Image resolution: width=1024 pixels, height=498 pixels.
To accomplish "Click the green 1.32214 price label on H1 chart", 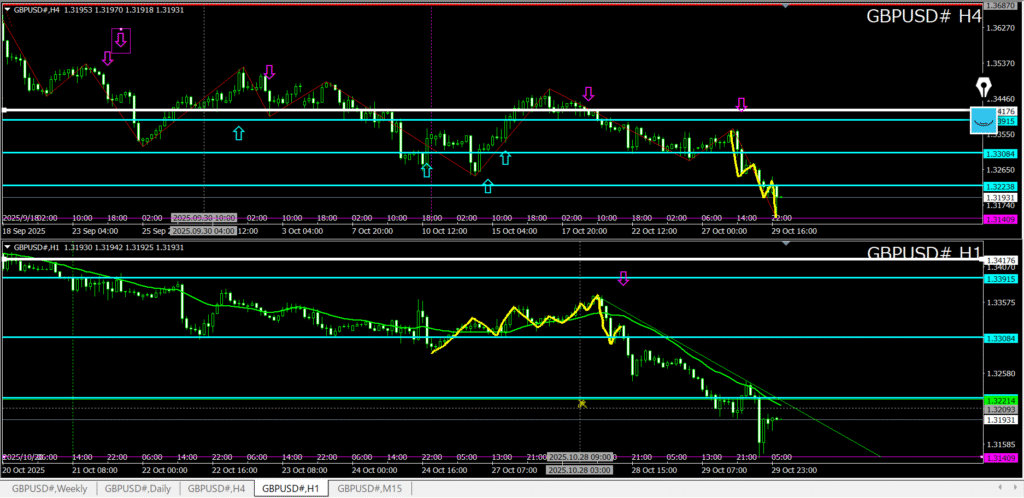I will pyautogui.click(x=1000, y=399).
